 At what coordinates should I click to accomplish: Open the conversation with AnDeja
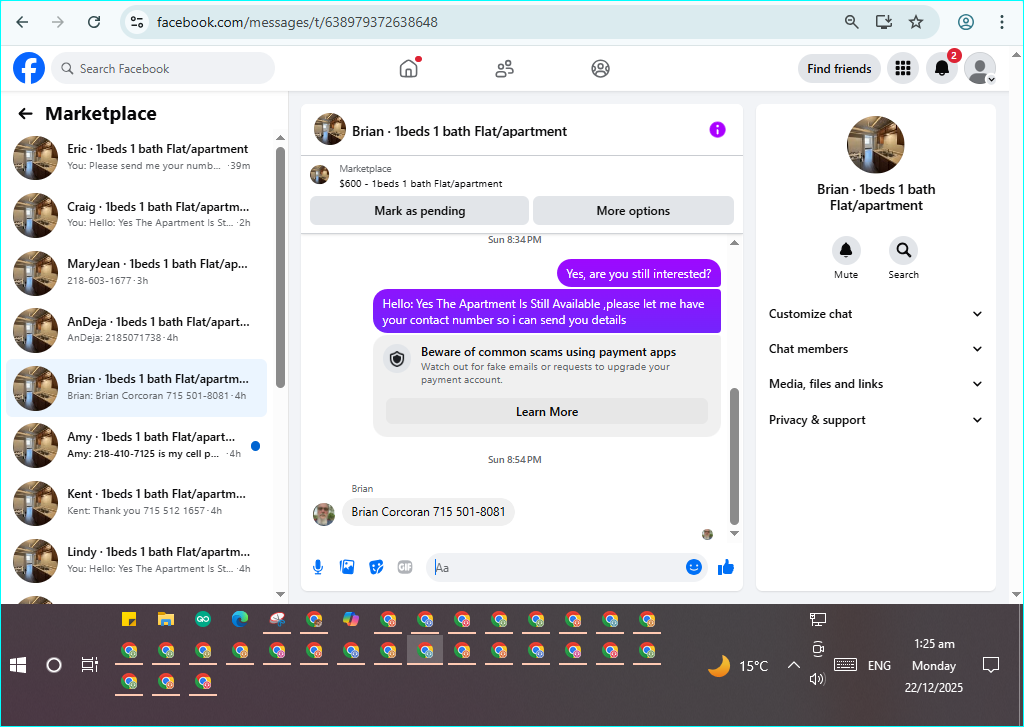coord(136,330)
